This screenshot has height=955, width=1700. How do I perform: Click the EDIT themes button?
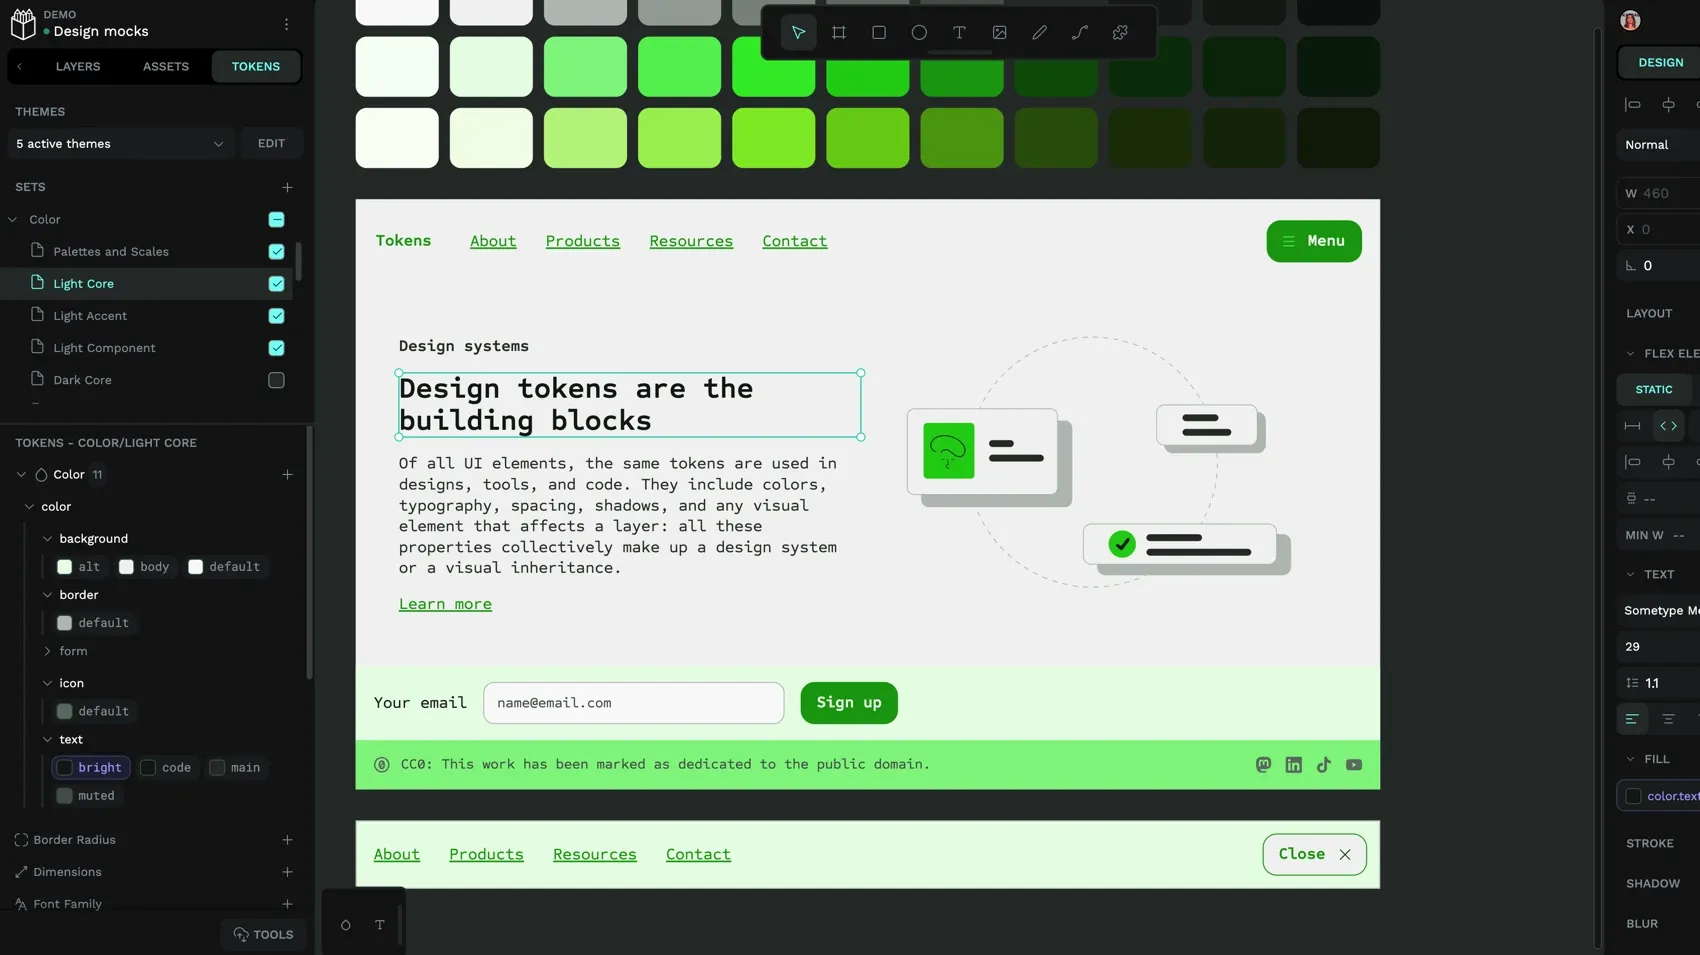270,143
